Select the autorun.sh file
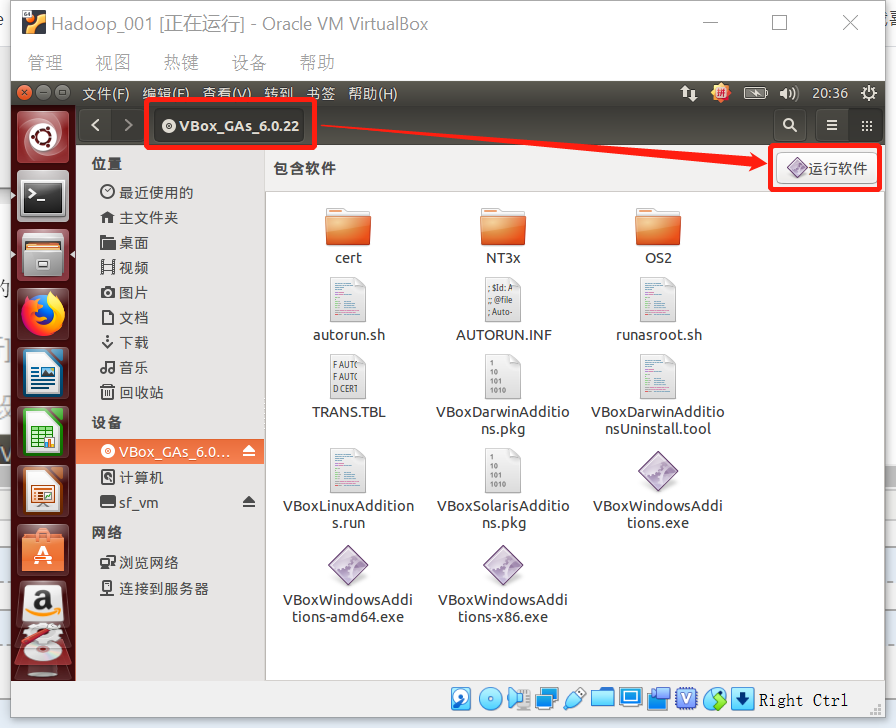The height and width of the screenshot is (728, 896). pos(349,310)
